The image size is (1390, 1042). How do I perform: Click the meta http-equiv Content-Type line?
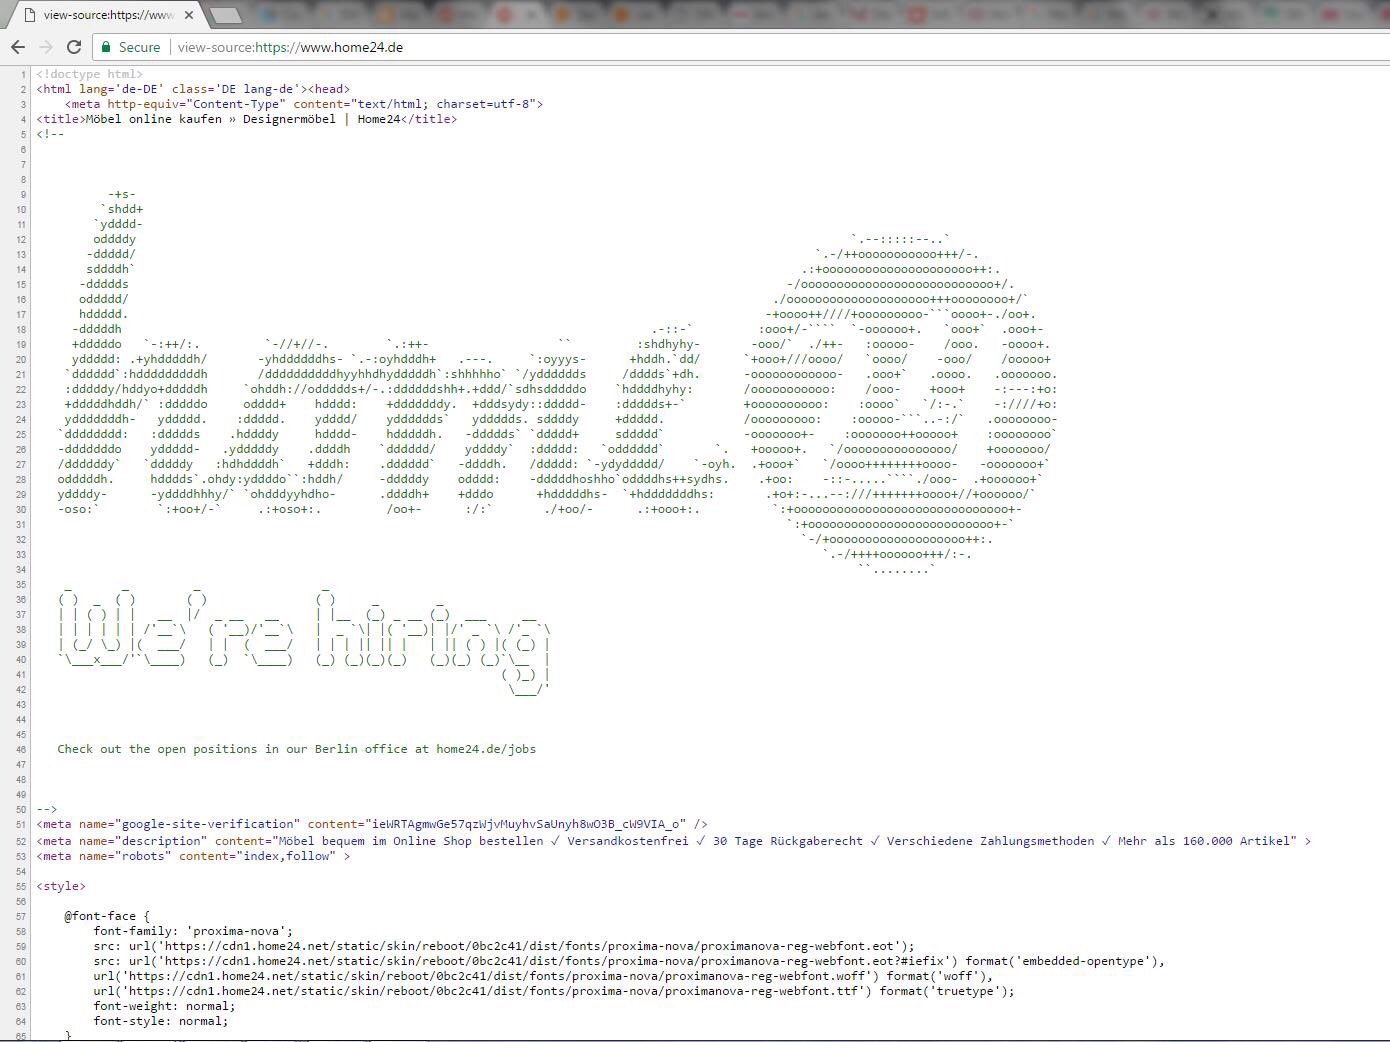[304, 104]
